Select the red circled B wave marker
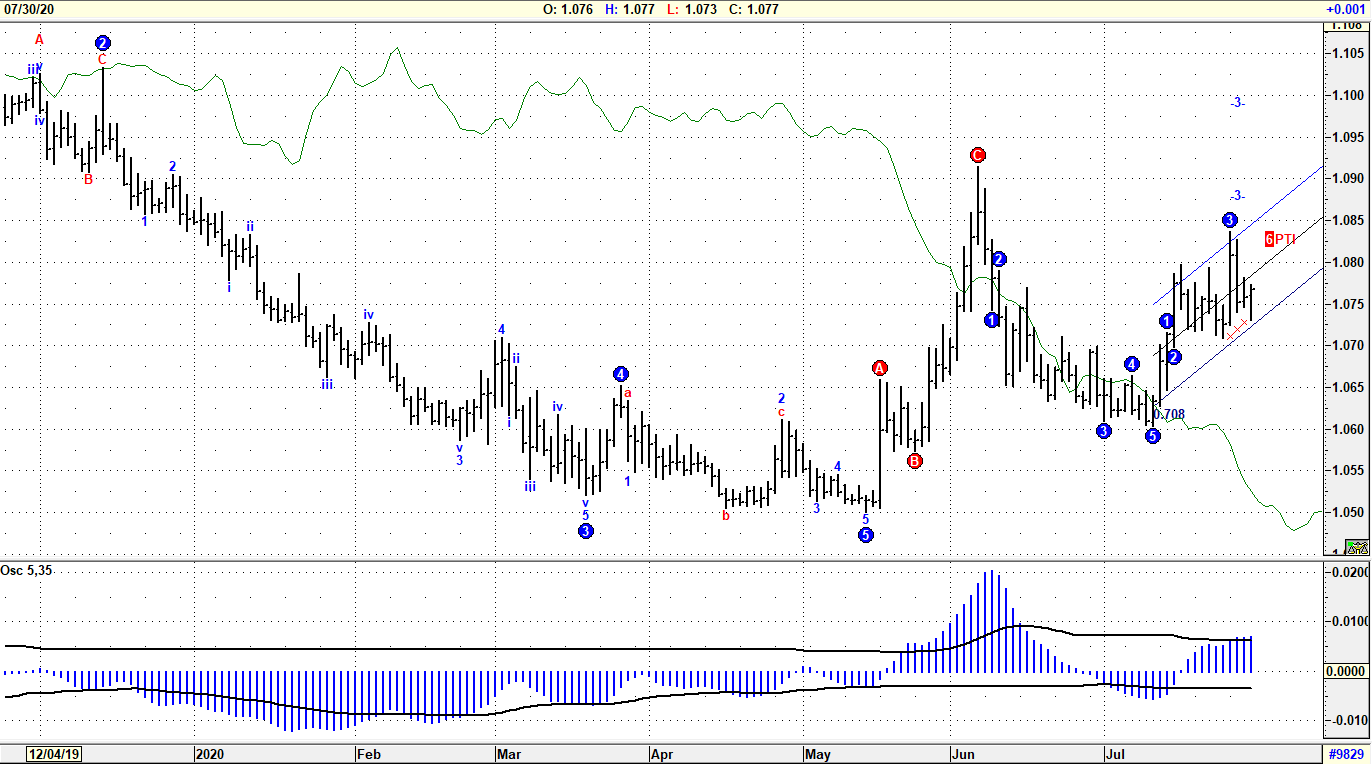This screenshot has width=1372, height=764. (x=914, y=461)
